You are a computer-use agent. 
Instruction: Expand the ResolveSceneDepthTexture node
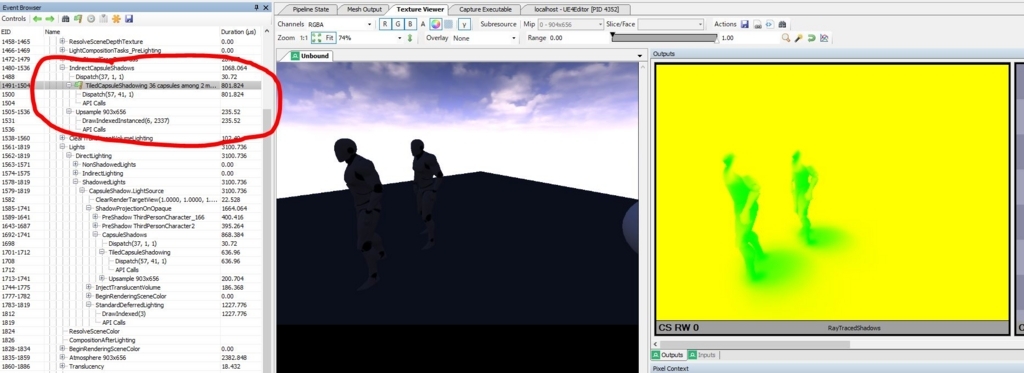(x=62, y=41)
